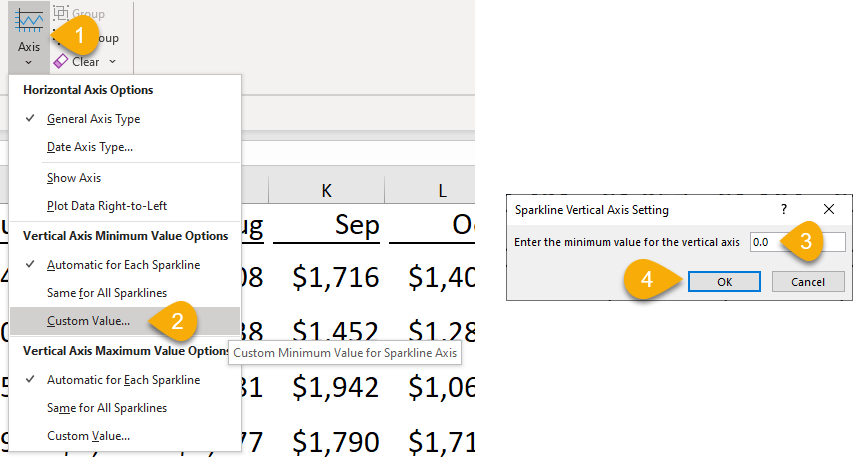Click the dialog help question mark icon
853x460 pixels.
783,209
